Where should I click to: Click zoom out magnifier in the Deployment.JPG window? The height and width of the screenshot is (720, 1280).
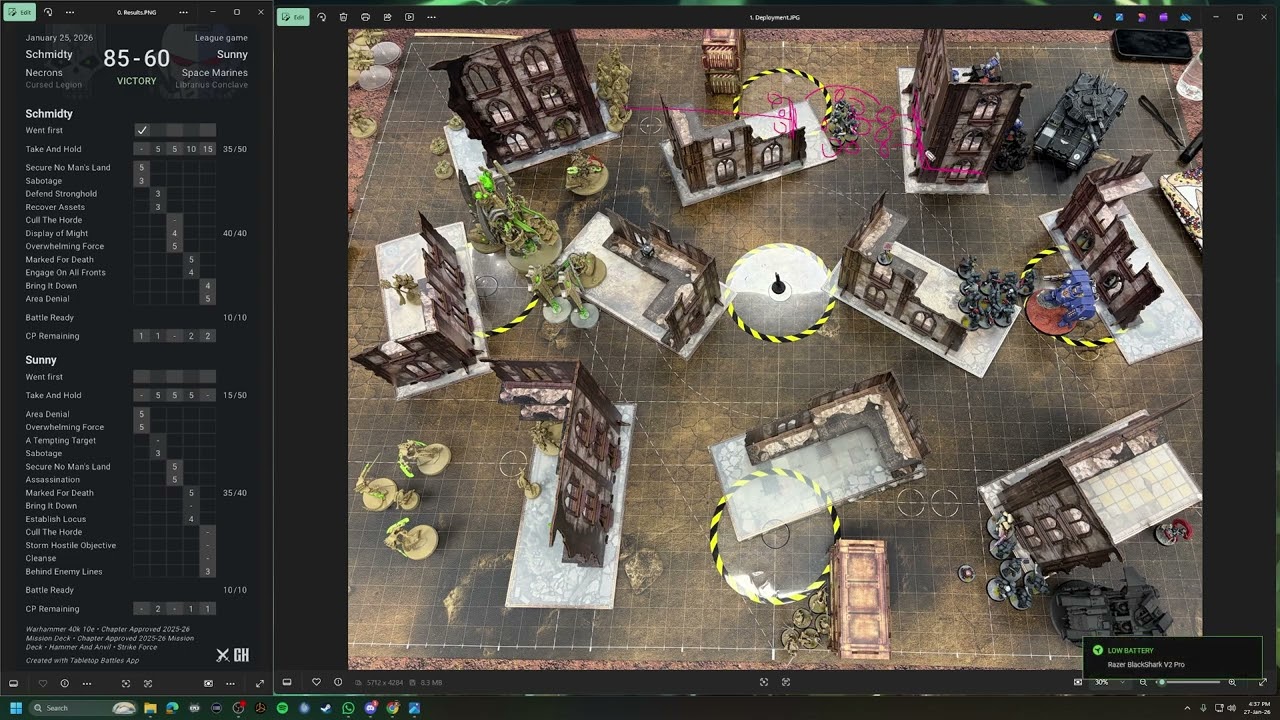click(1143, 682)
